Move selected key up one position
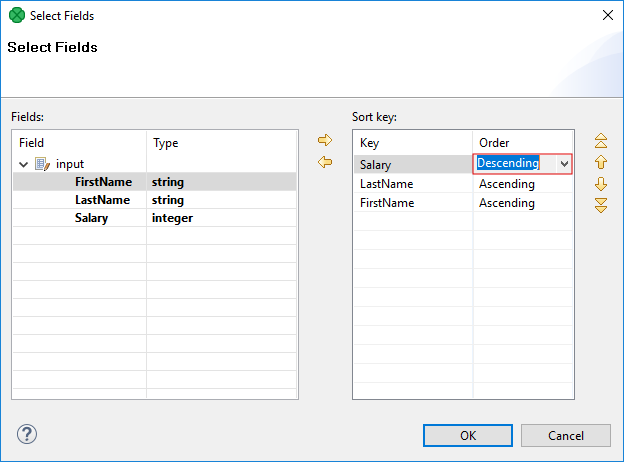This screenshot has height=462, width=624. point(601,162)
